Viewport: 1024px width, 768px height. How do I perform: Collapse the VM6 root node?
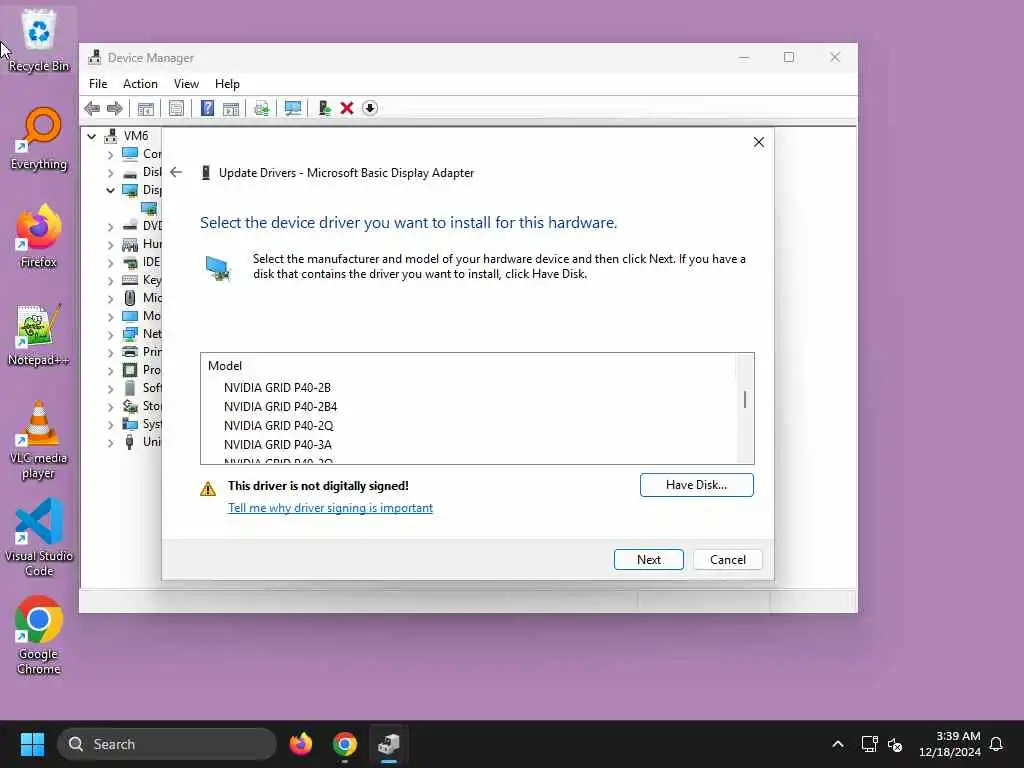tap(91, 136)
